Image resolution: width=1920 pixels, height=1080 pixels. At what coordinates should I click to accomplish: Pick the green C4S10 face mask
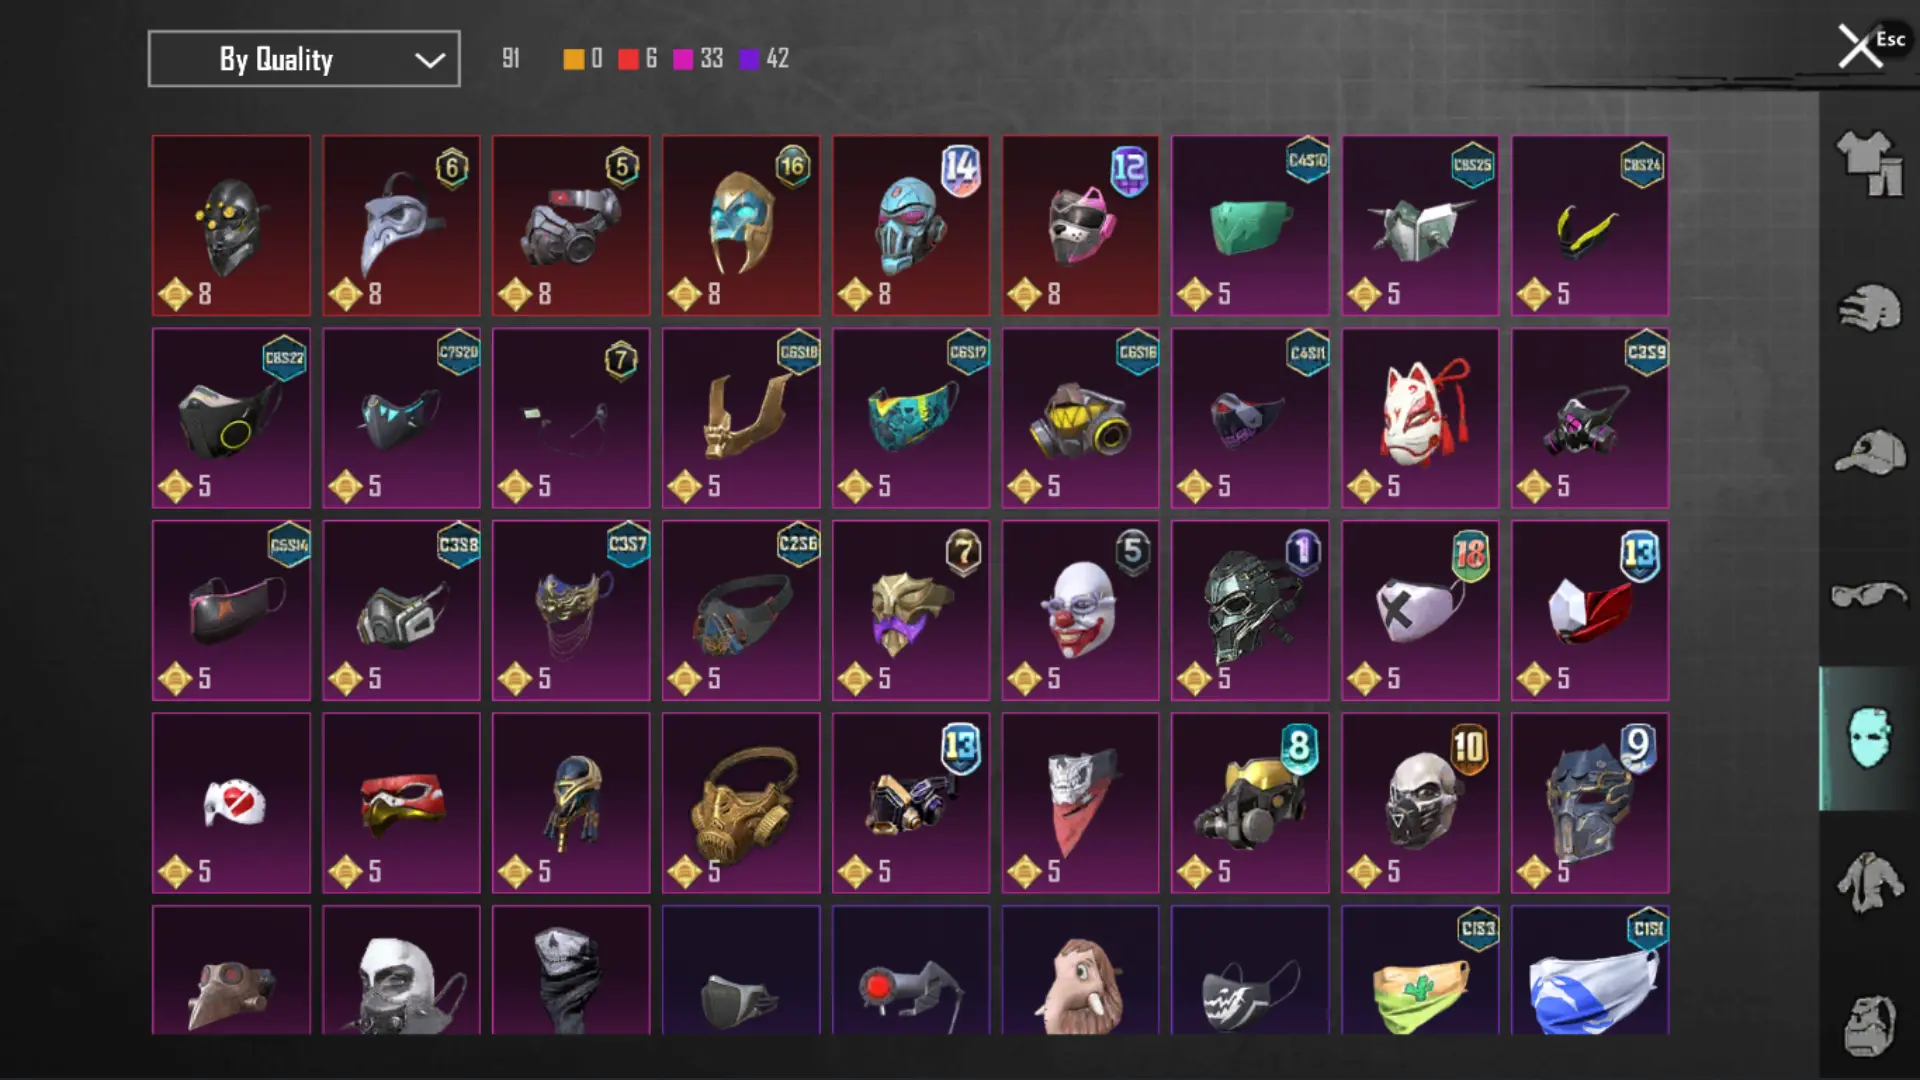(x=1250, y=225)
